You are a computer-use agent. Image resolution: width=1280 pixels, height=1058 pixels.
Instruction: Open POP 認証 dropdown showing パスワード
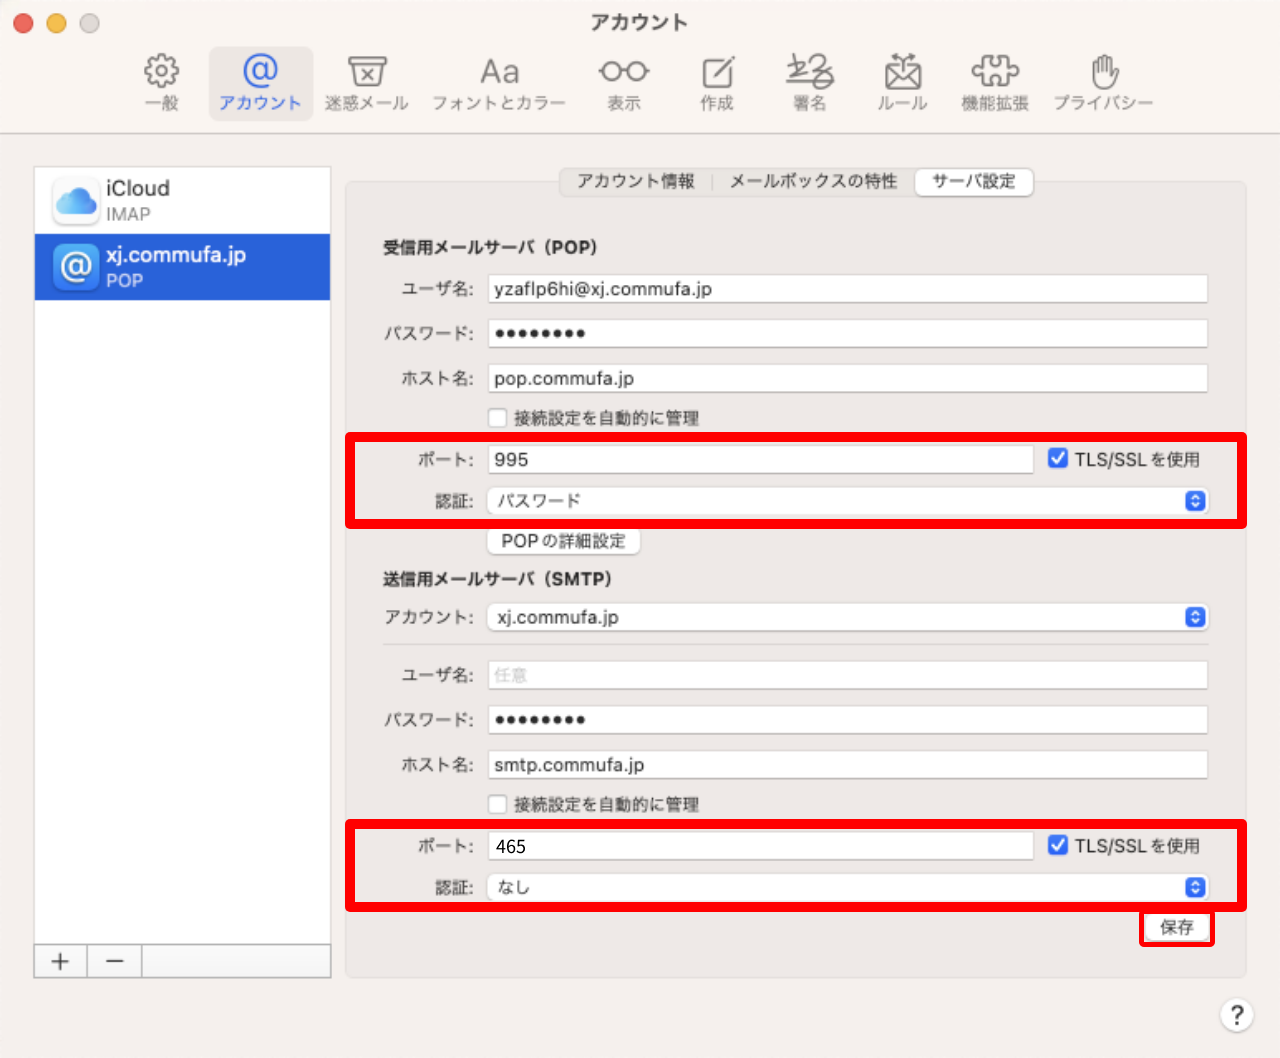point(847,500)
